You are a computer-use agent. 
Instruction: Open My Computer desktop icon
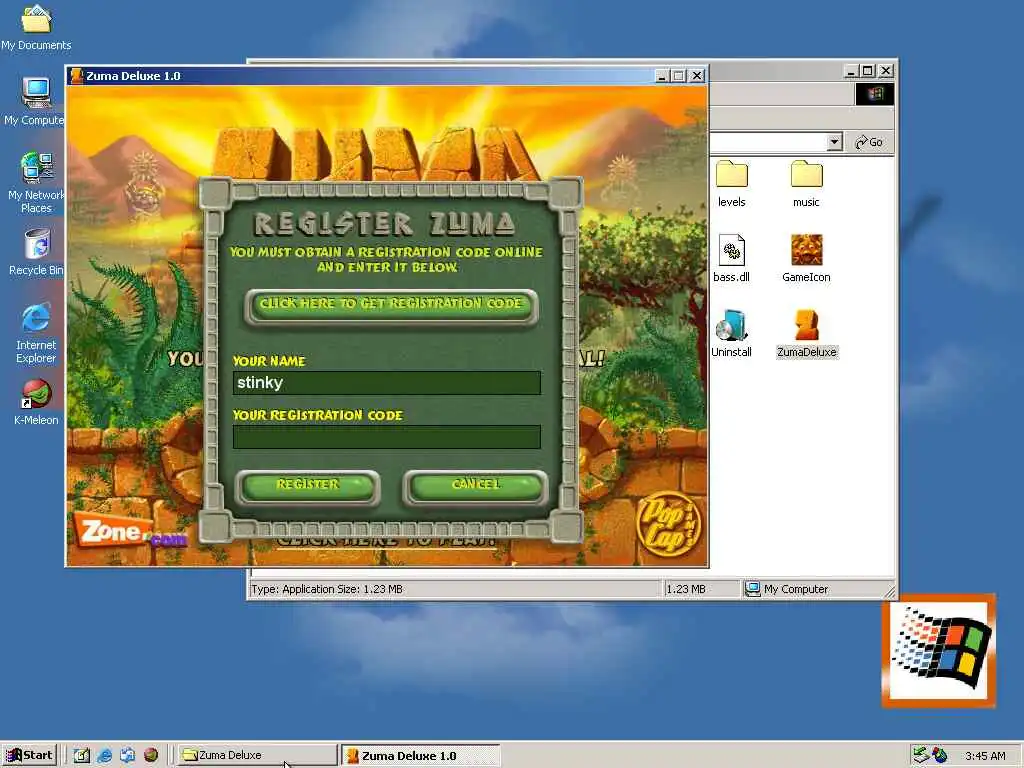[36, 101]
